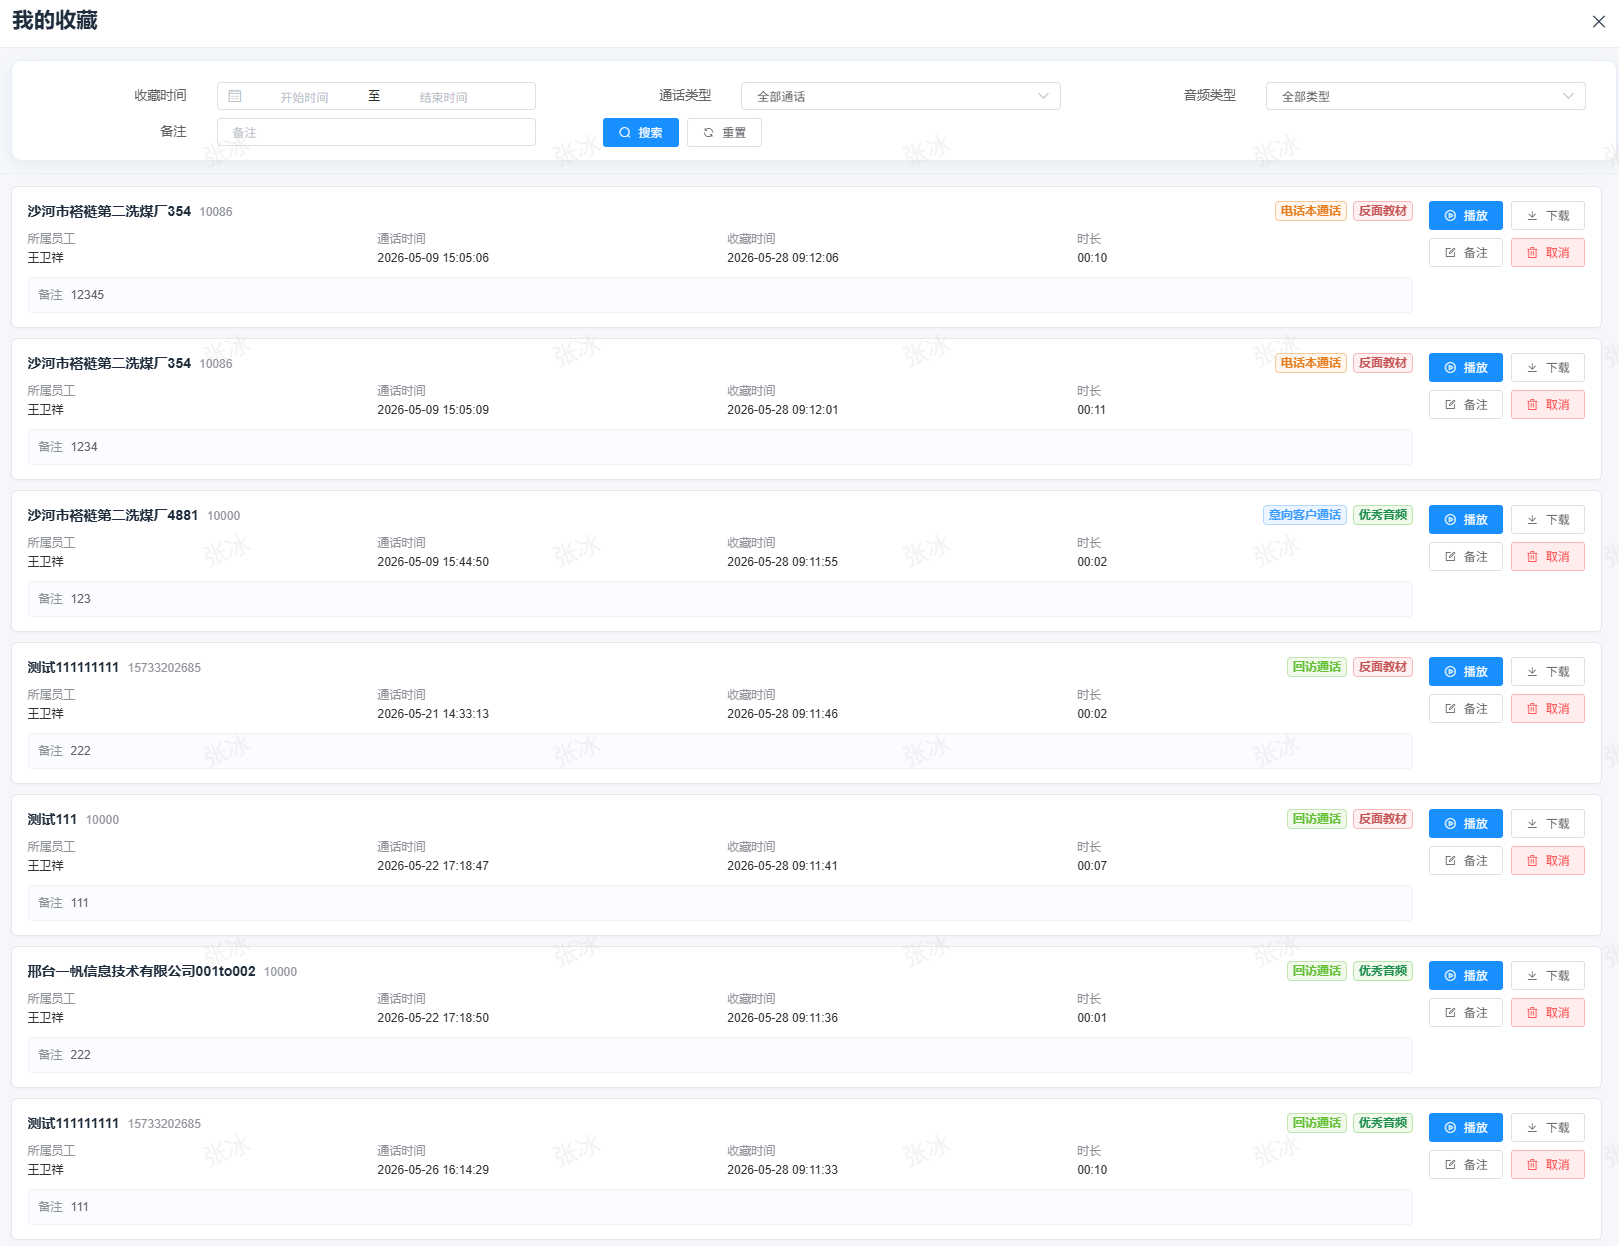The height and width of the screenshot is (1246, 1619).
Task: Cancel favorite for record collected at 09:11:33
Action: tap(1547, 1164)
